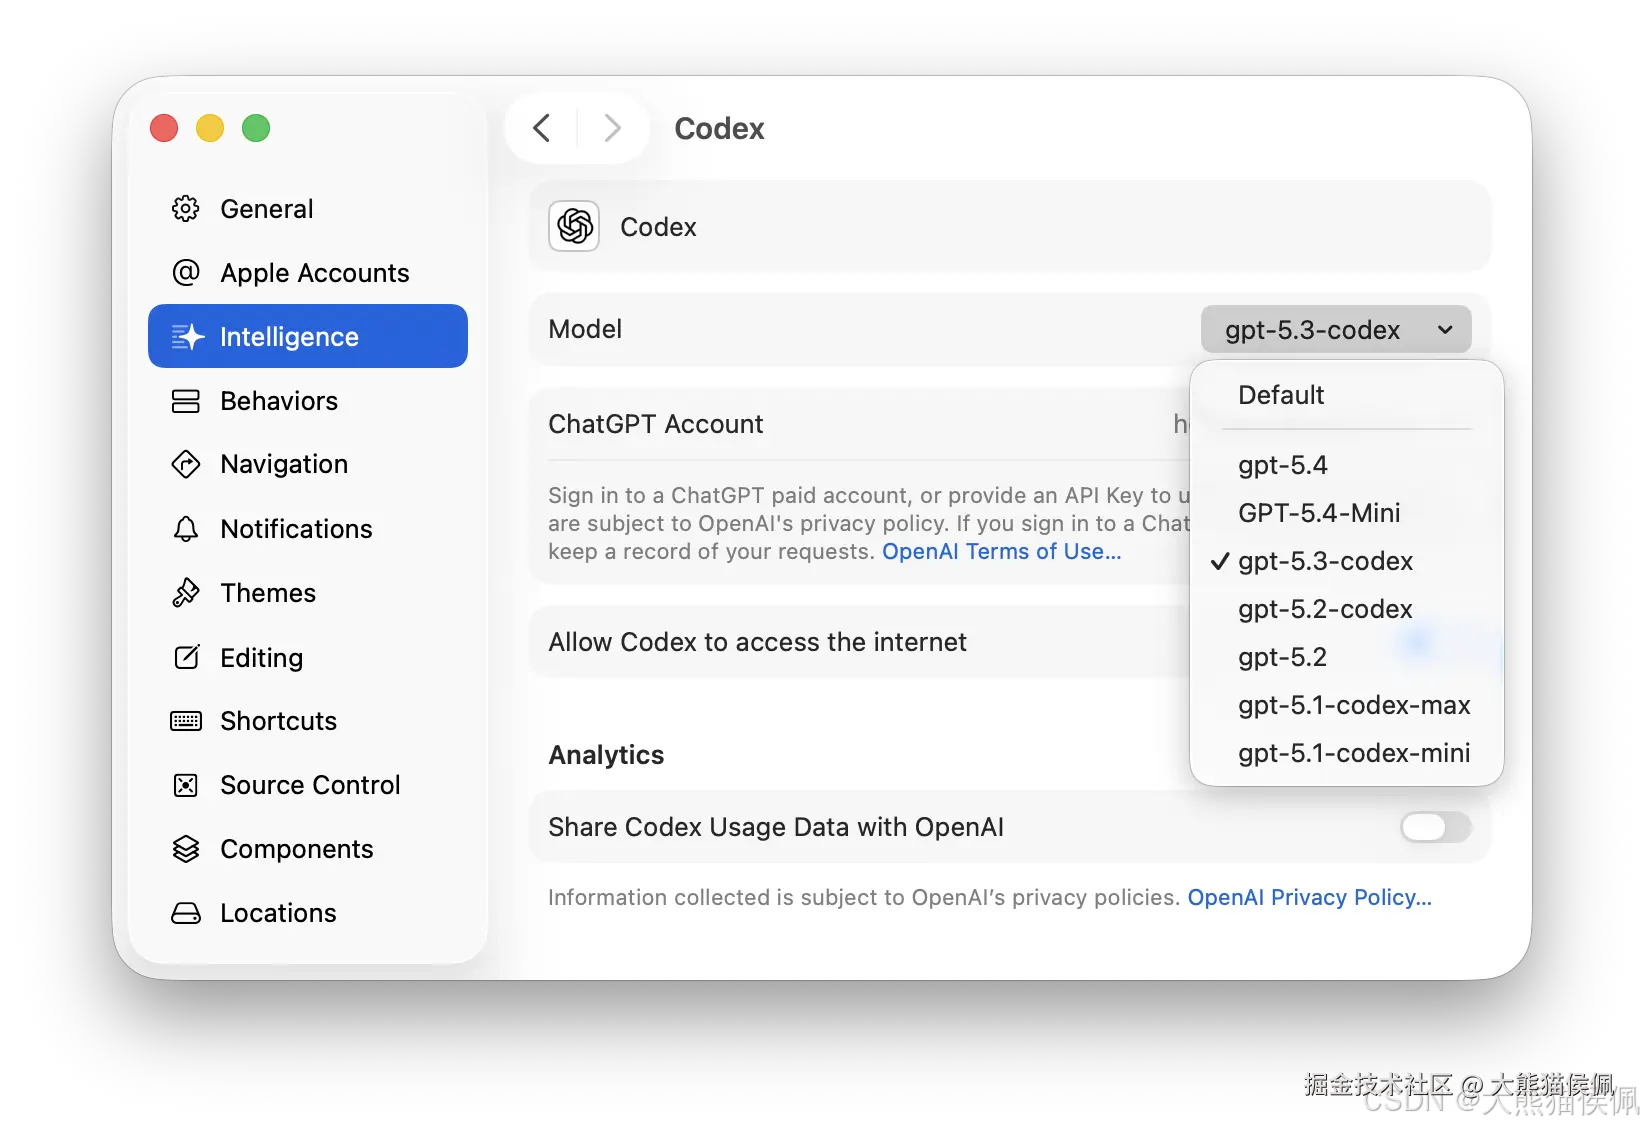This screenshot has height=1128, width=1644.
Task: Show Themes settings
Action: [x=308, y=593]
